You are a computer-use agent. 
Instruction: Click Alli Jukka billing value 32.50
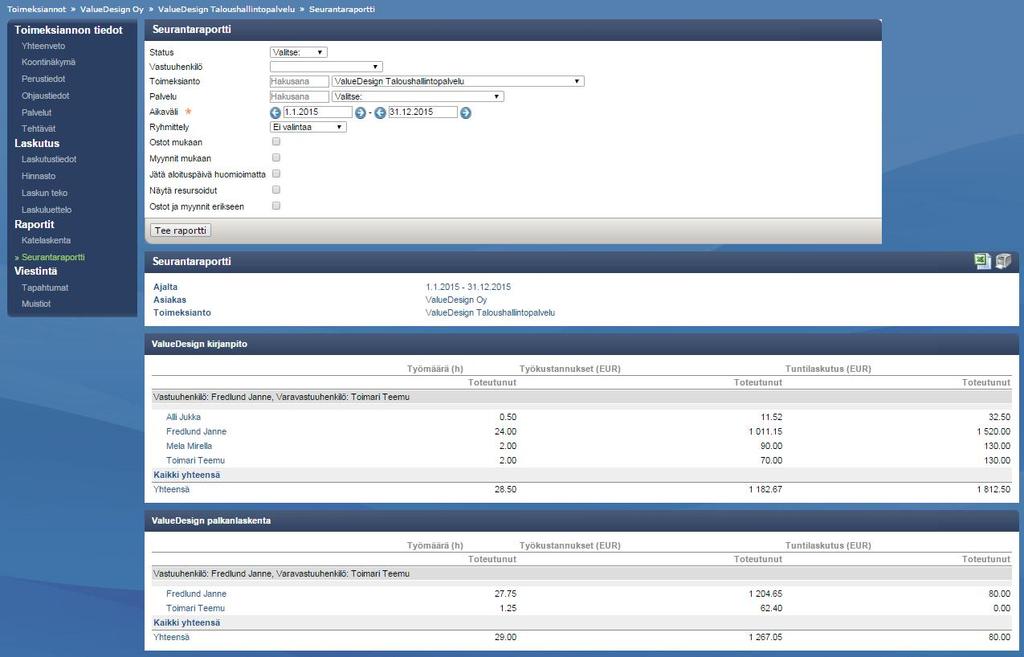point(999,417)
